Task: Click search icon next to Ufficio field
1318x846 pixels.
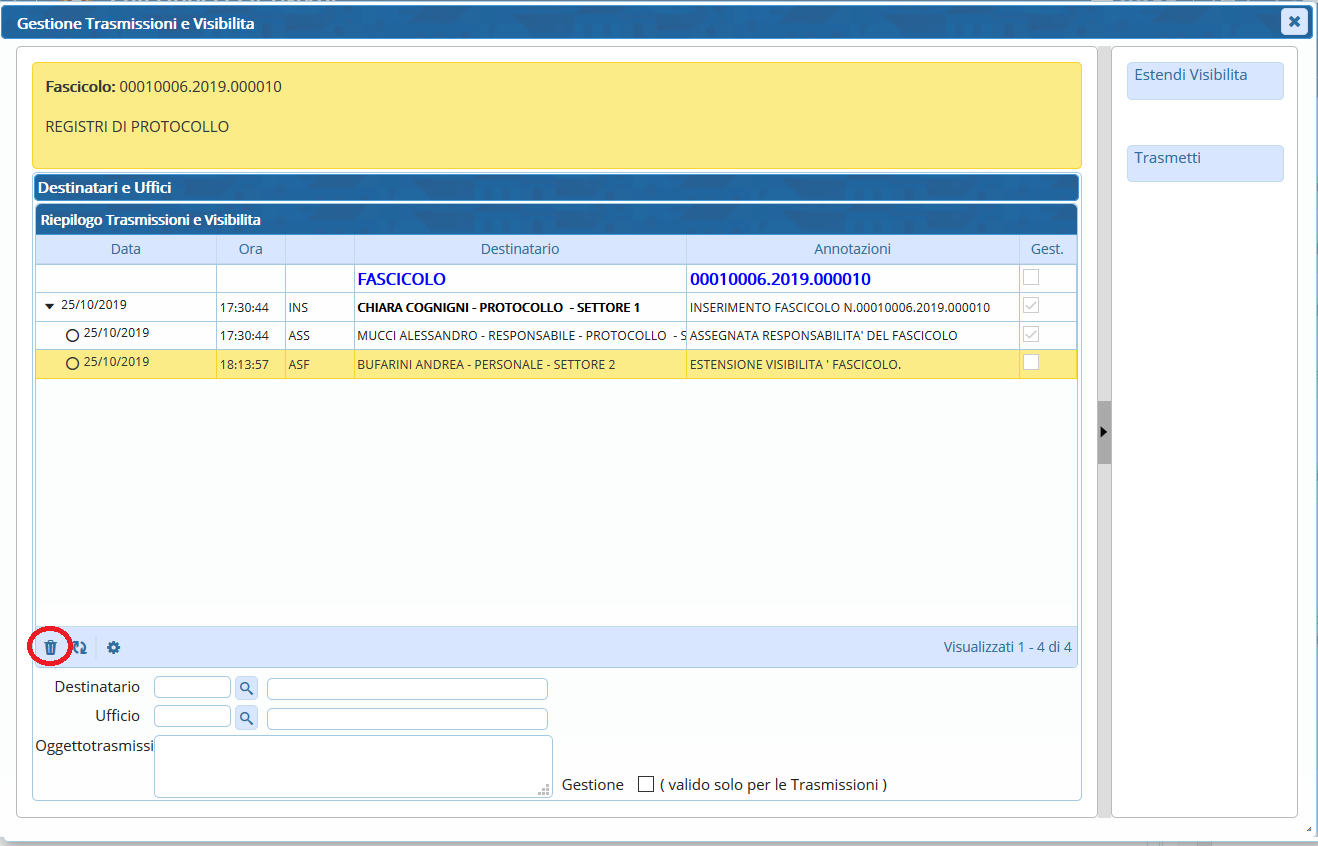Action: tap(246, 718)
